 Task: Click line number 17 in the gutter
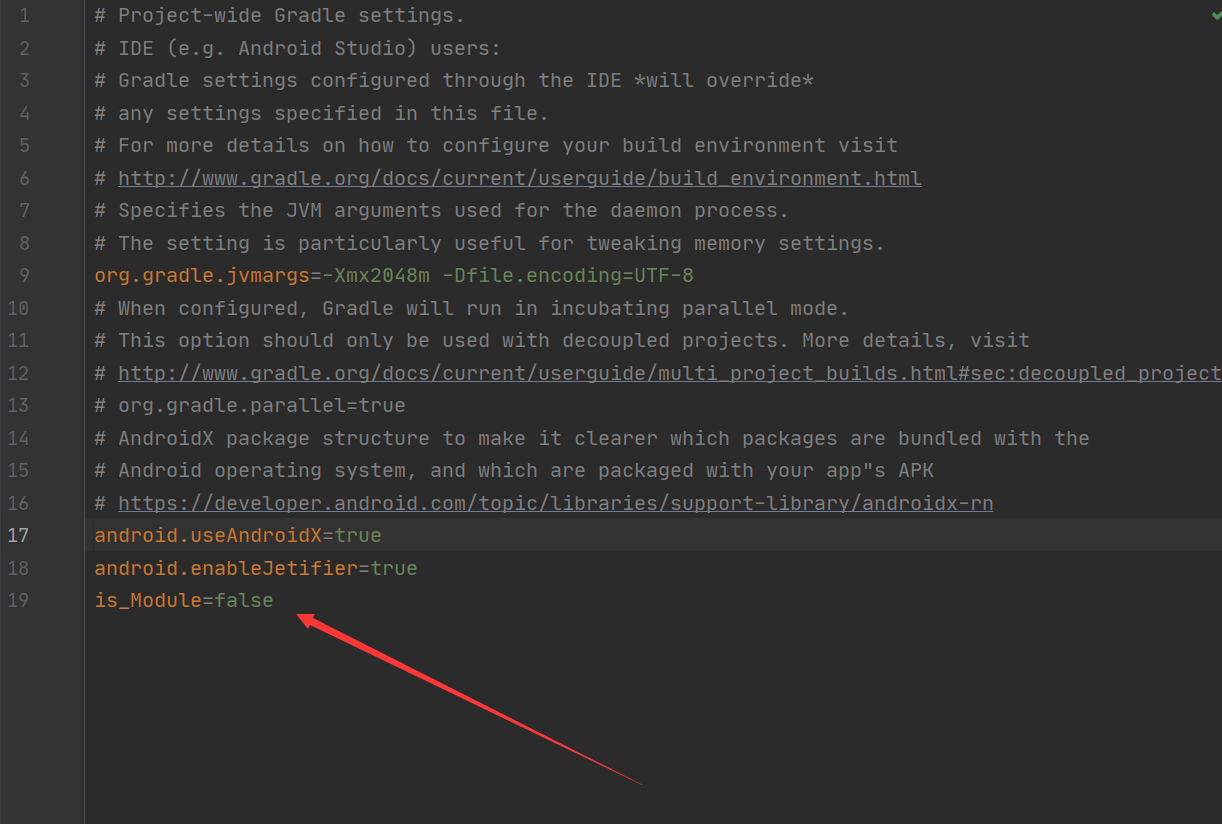[18, 535]
